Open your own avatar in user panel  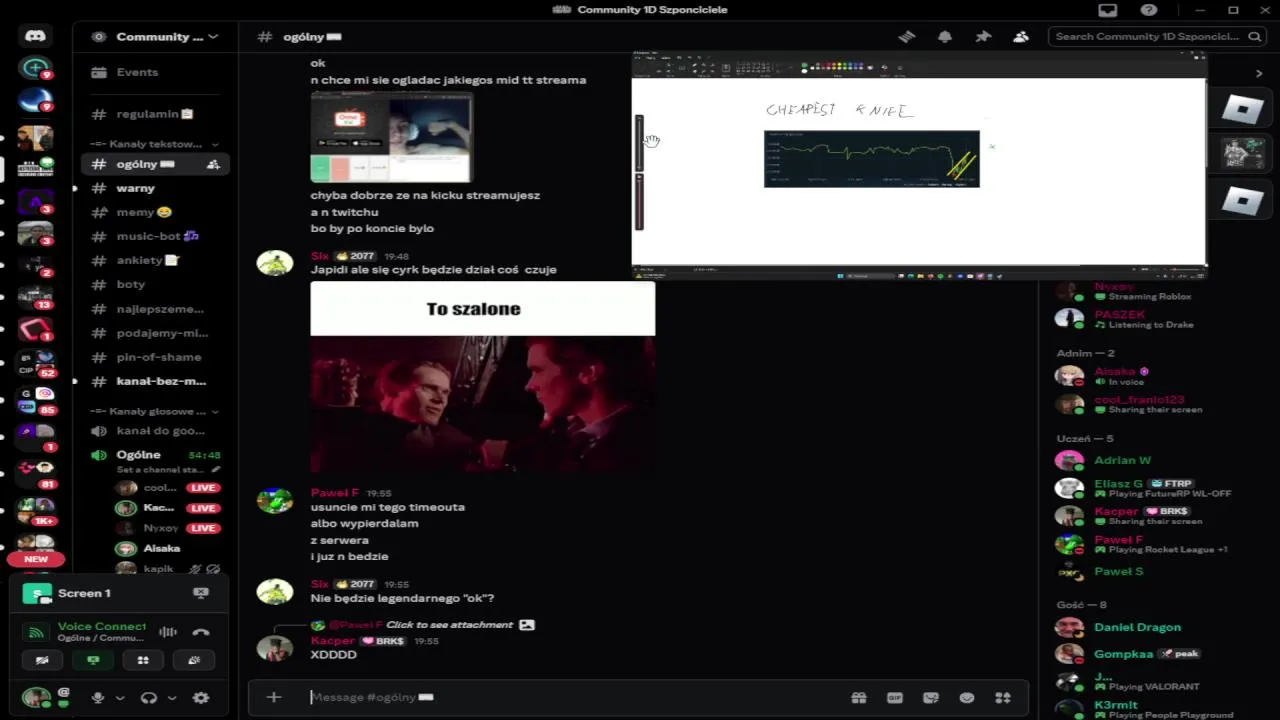tap(36, 698)
